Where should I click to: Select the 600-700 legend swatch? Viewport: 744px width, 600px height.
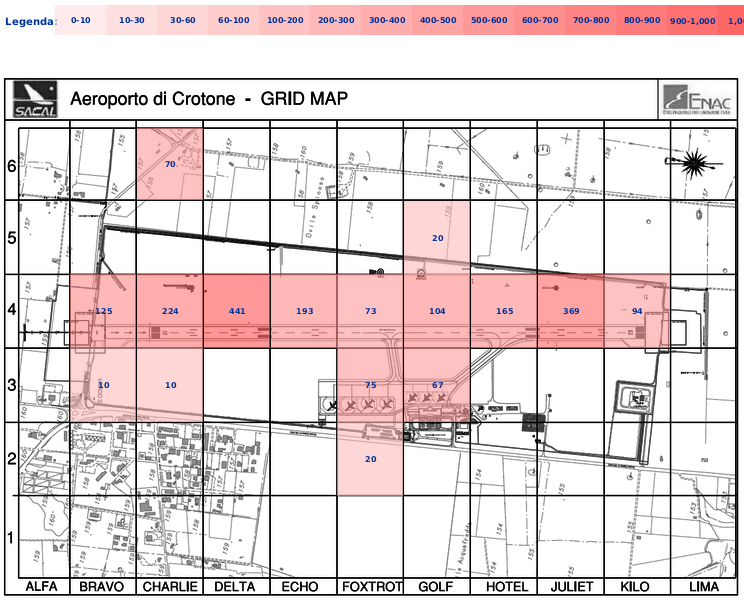click(x=540, y=20)
